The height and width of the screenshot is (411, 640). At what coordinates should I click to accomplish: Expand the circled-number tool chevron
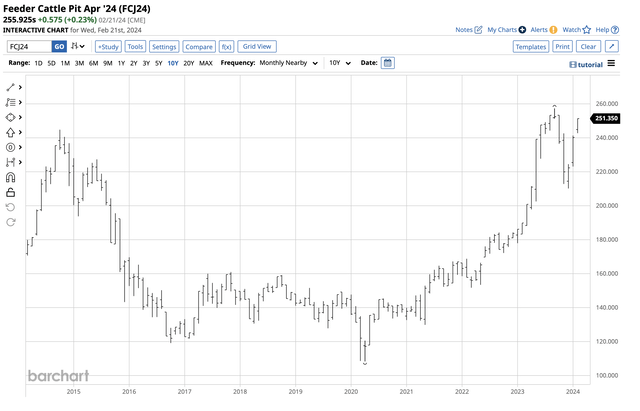pos(20,147)
